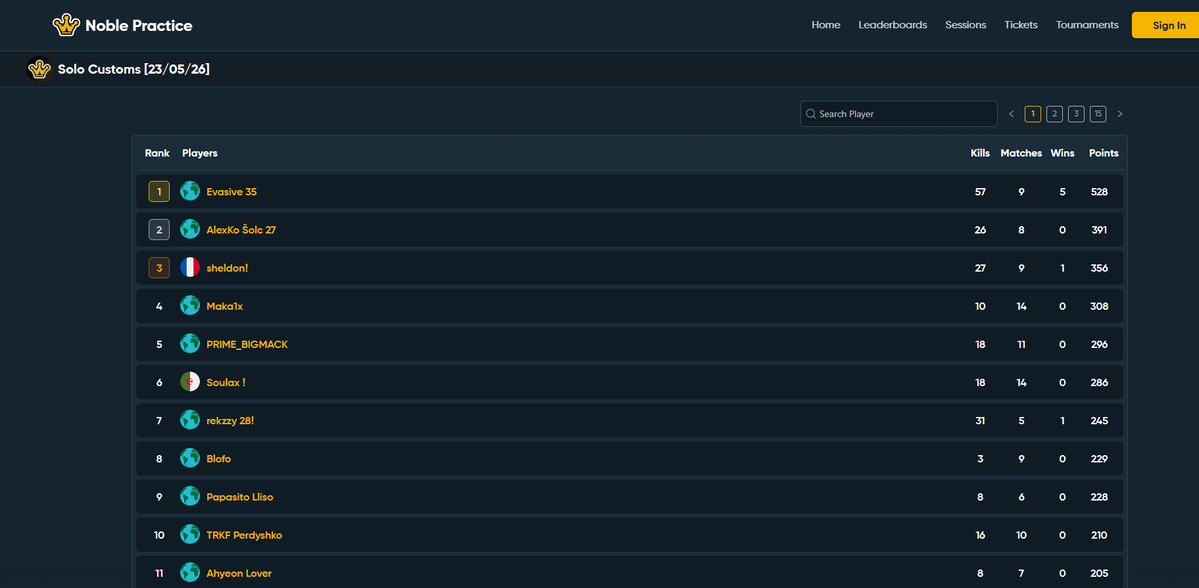Screen dimensions: 1199x588
Task: Open Blofo player link
Action: pyautogui.click(x=219, y=460)
